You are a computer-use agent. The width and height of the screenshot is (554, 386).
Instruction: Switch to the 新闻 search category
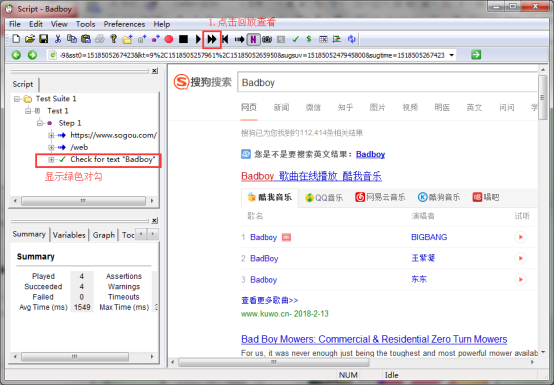click(281, 107)
